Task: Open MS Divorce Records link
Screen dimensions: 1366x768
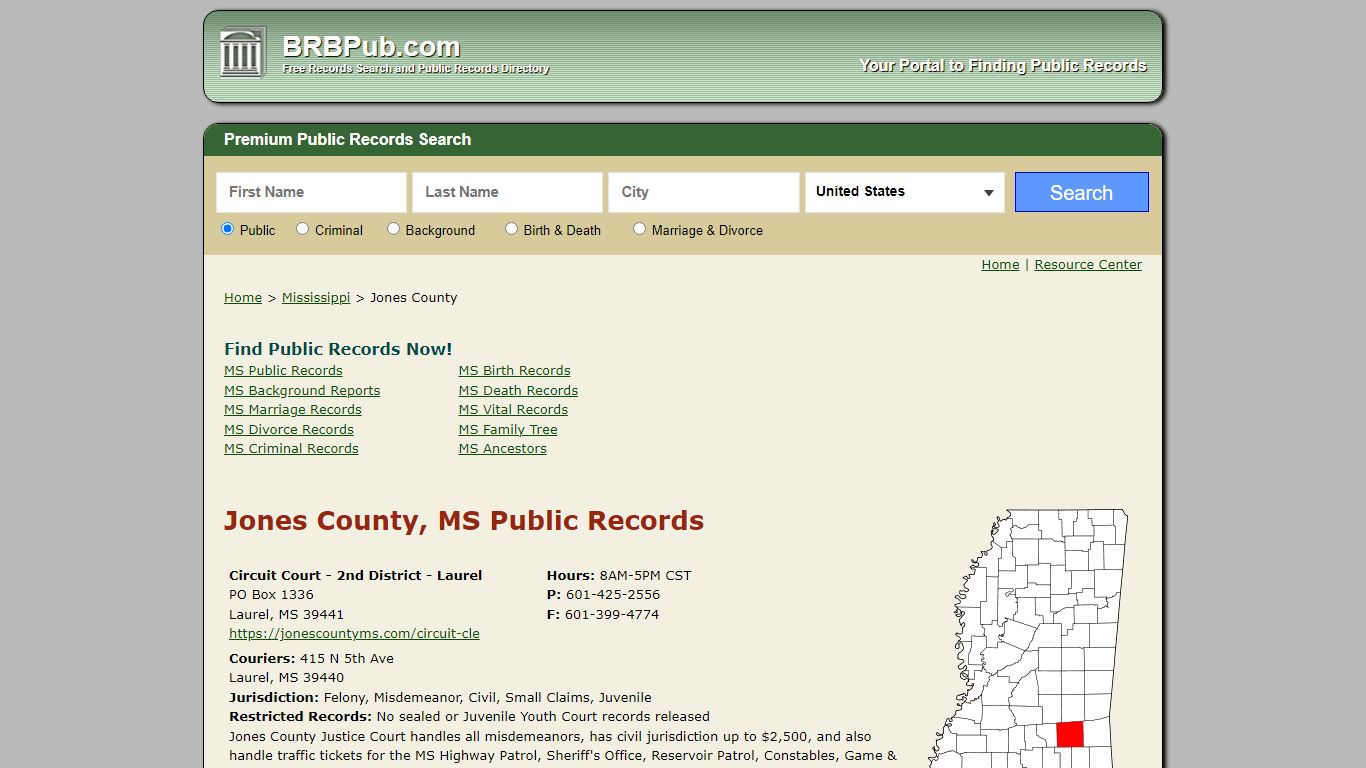Action: tap(289, 430)
